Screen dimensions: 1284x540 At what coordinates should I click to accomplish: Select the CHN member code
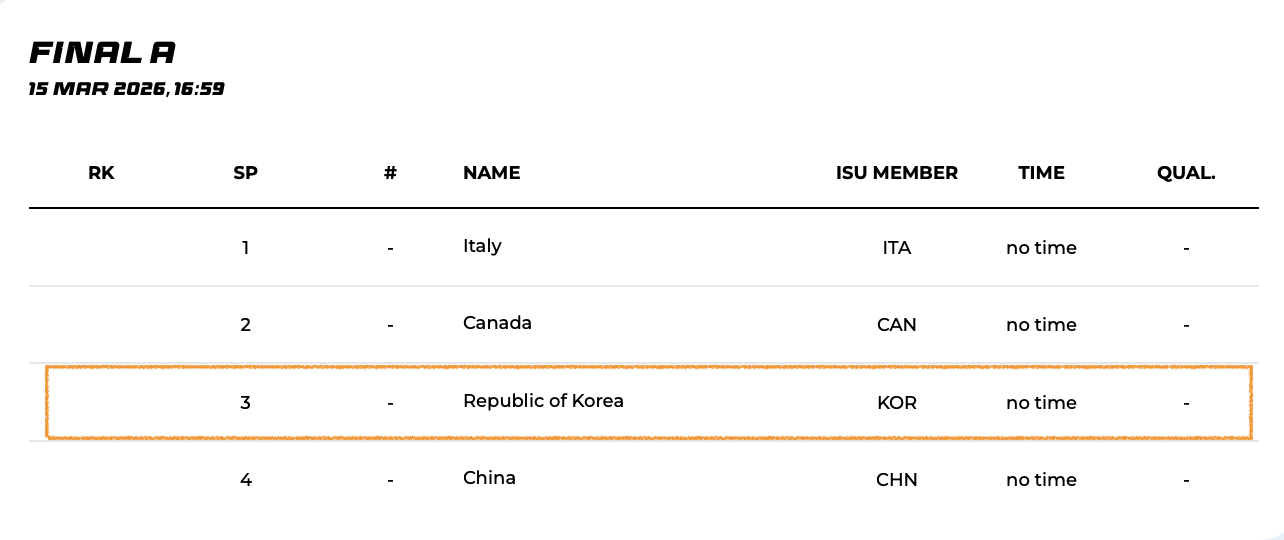coord(896,480)
